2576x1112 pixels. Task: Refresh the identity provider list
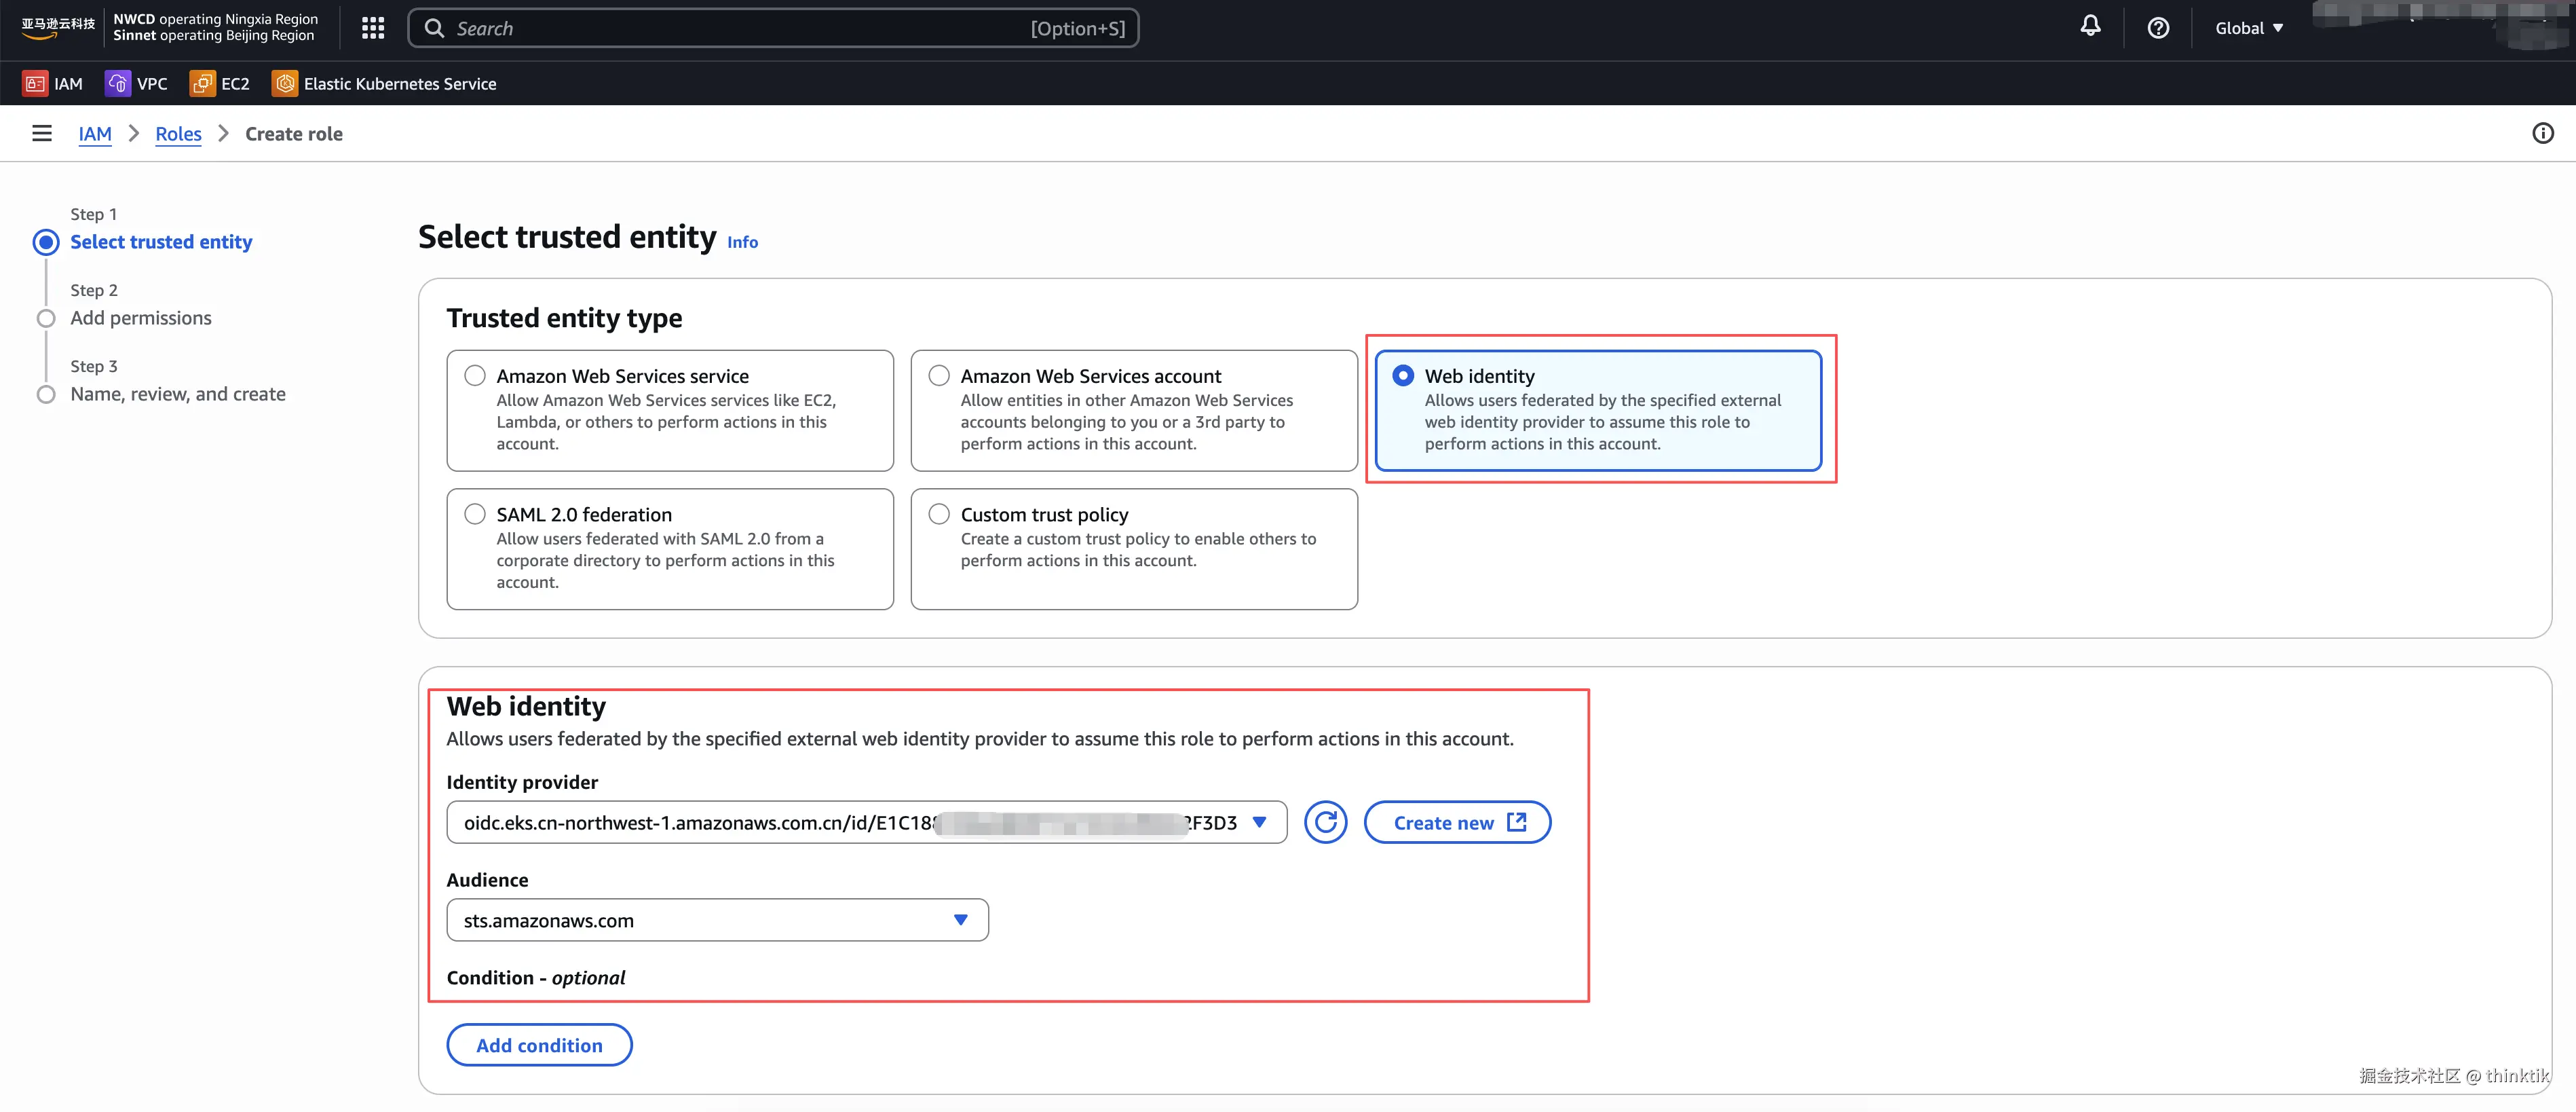click(1325, 822)
